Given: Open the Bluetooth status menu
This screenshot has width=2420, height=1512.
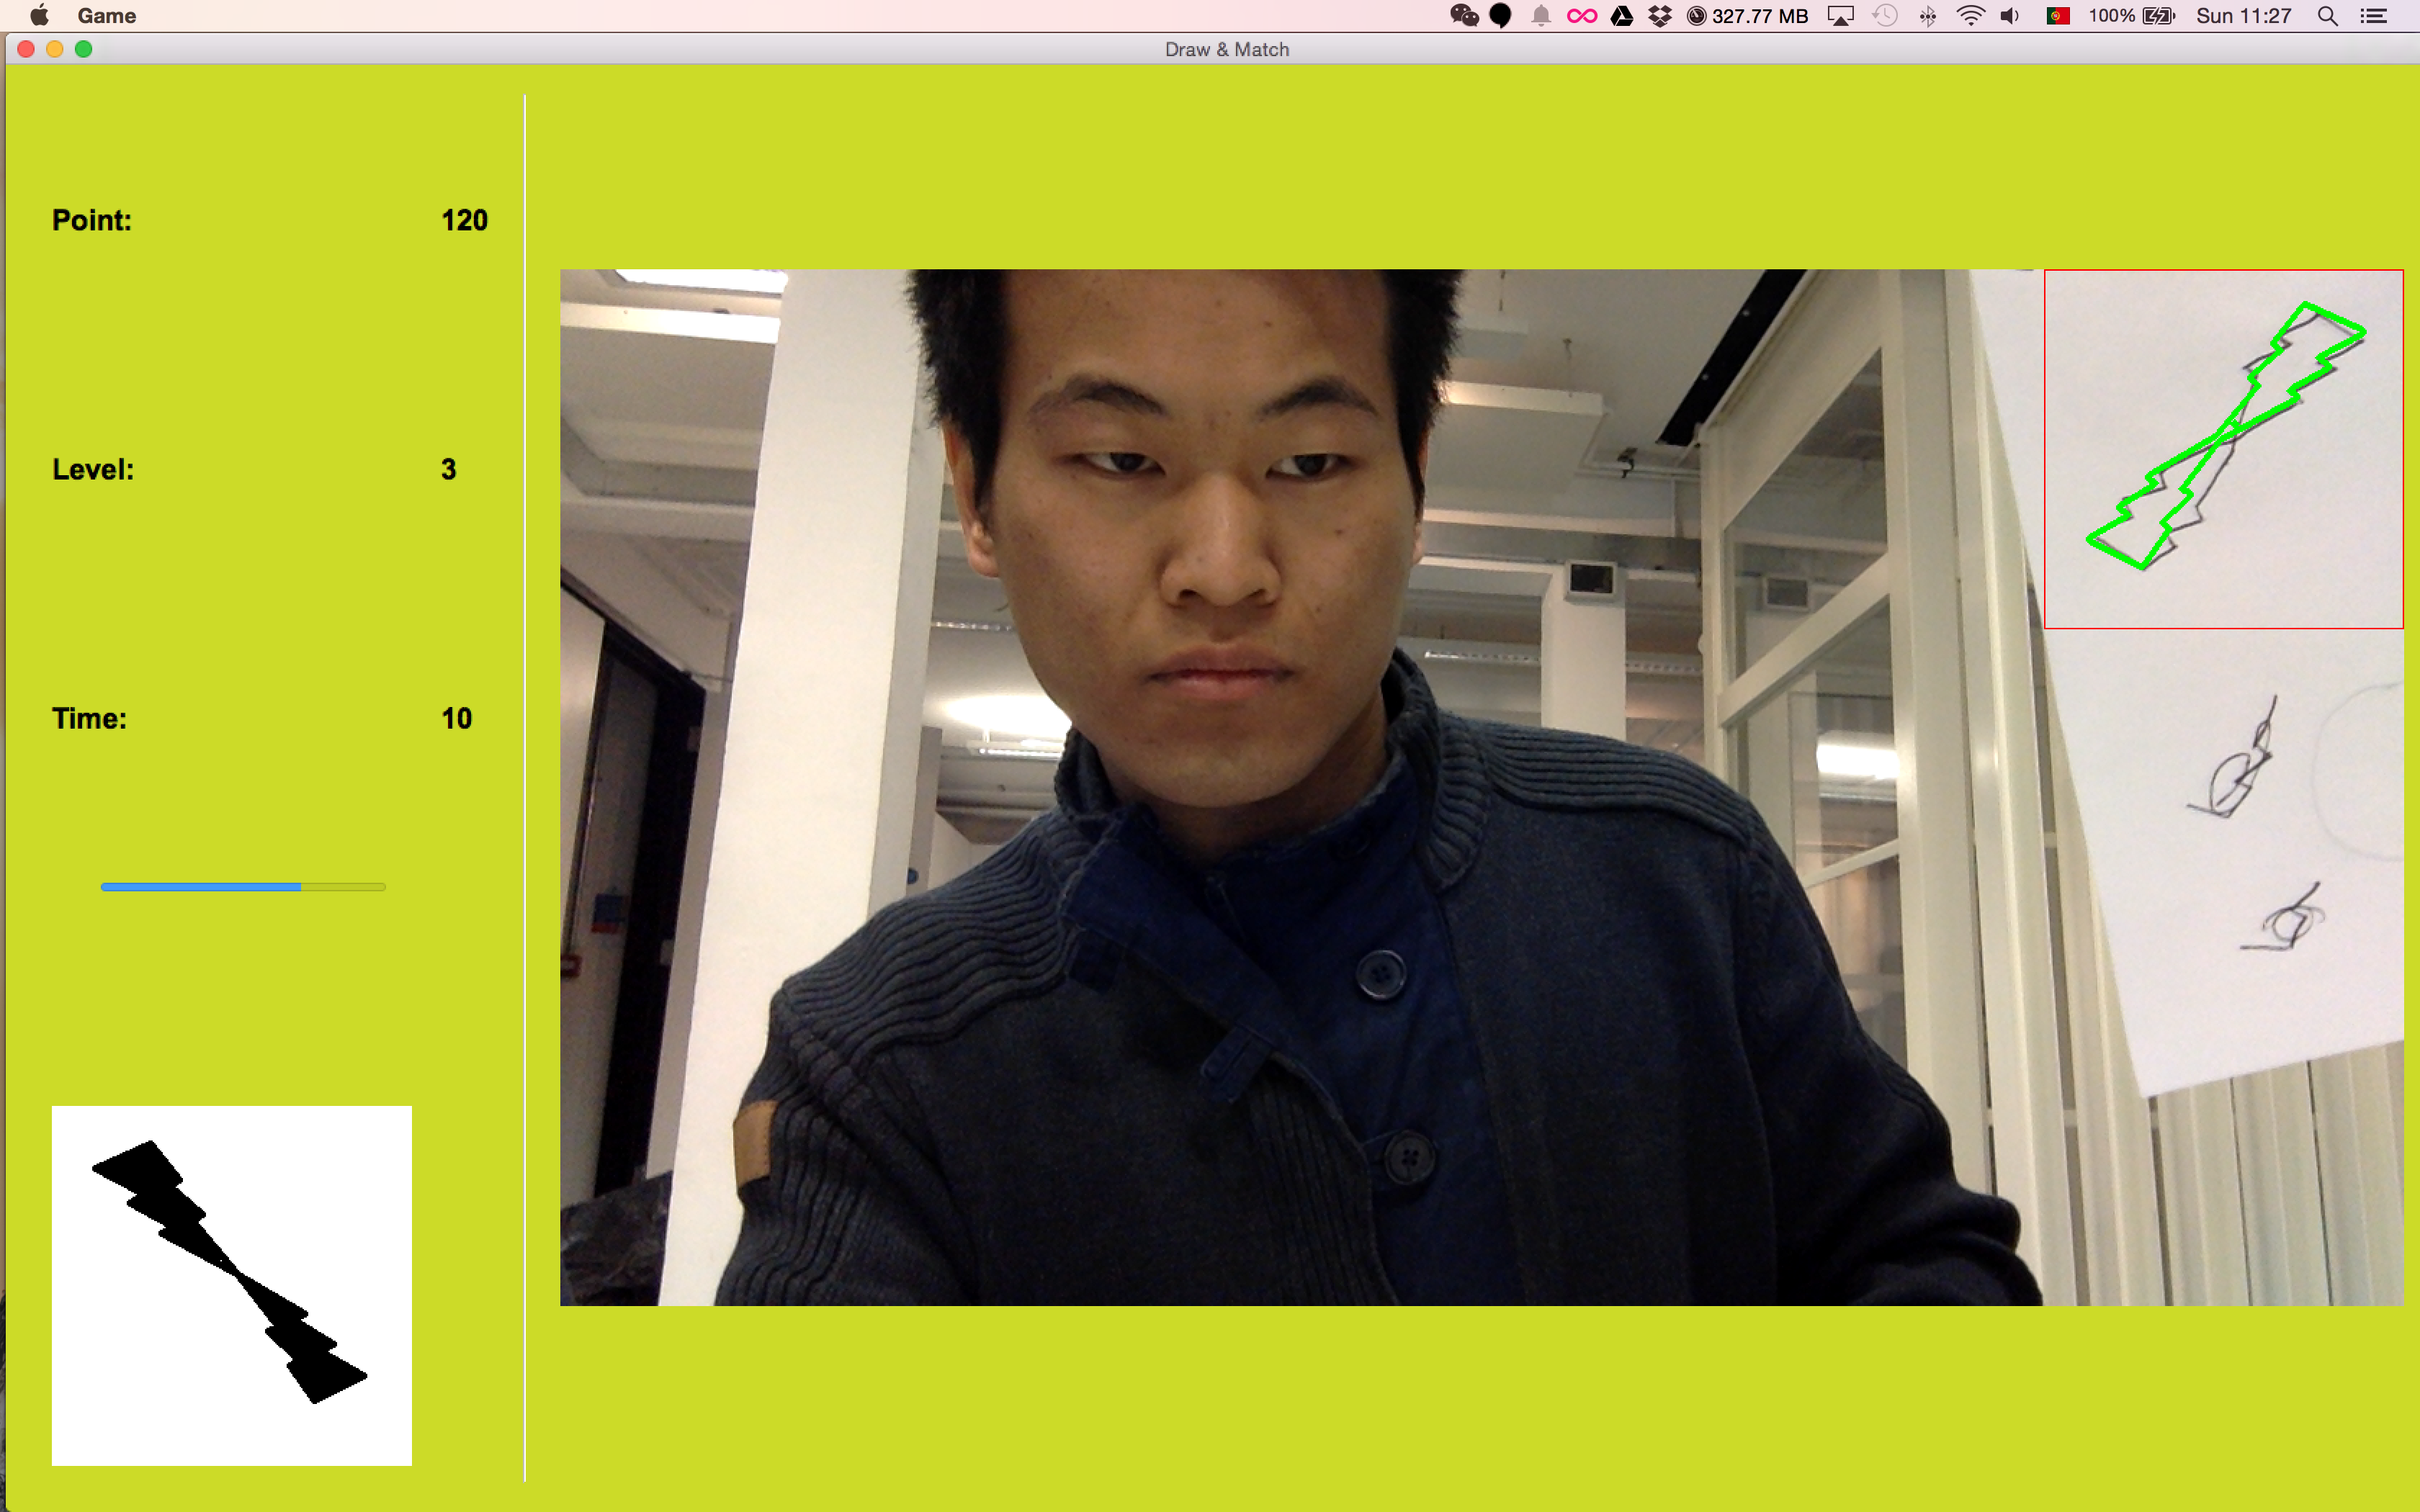Looking at the screenshot, I should coord(1928,16).
